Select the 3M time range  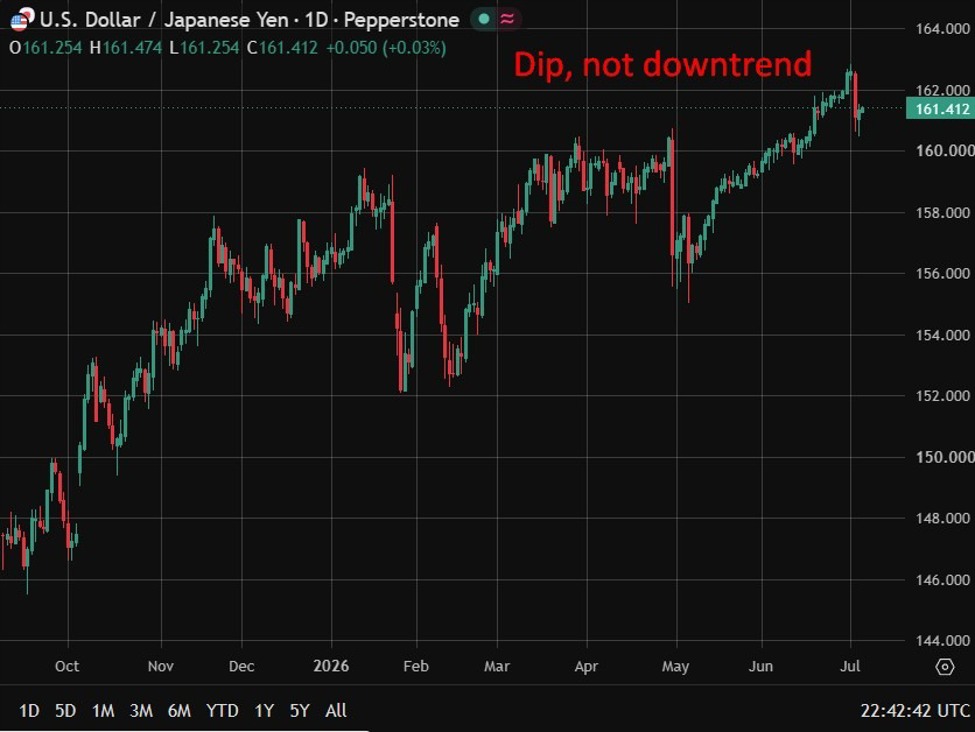pyautogui.click(x=141, y=710)
